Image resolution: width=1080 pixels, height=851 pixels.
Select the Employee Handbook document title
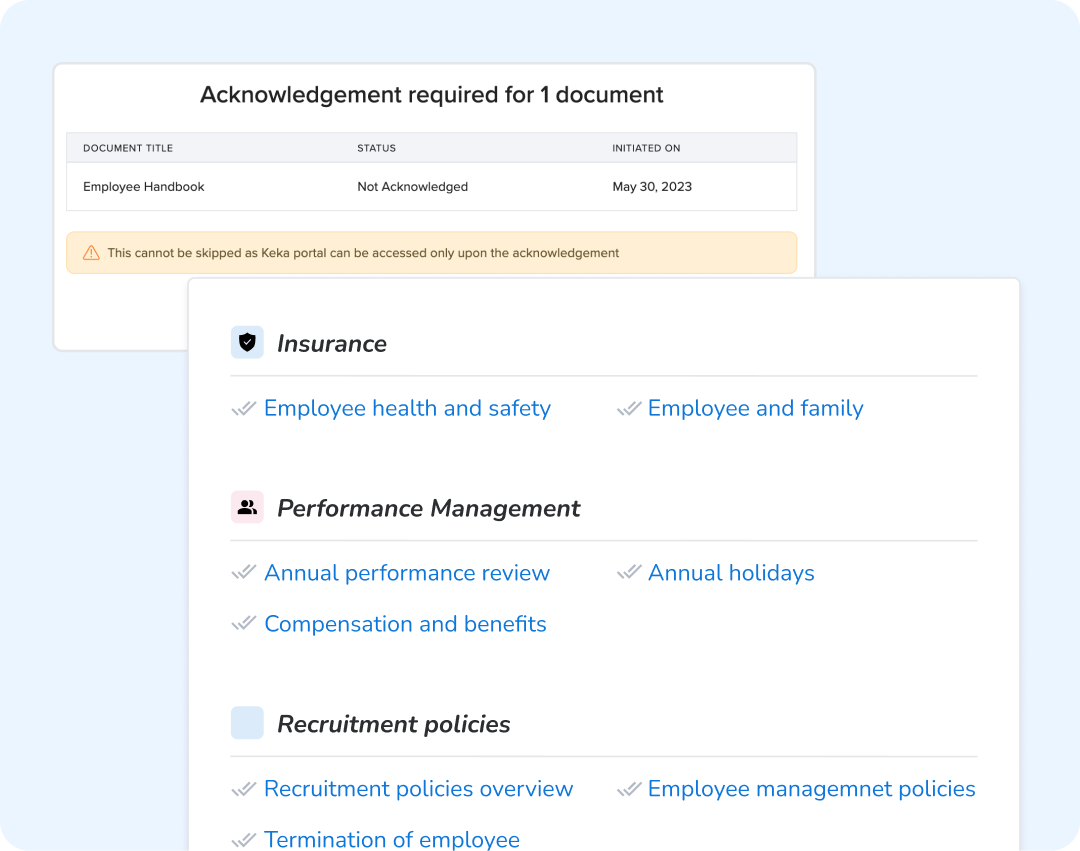(x=143, y=187)
